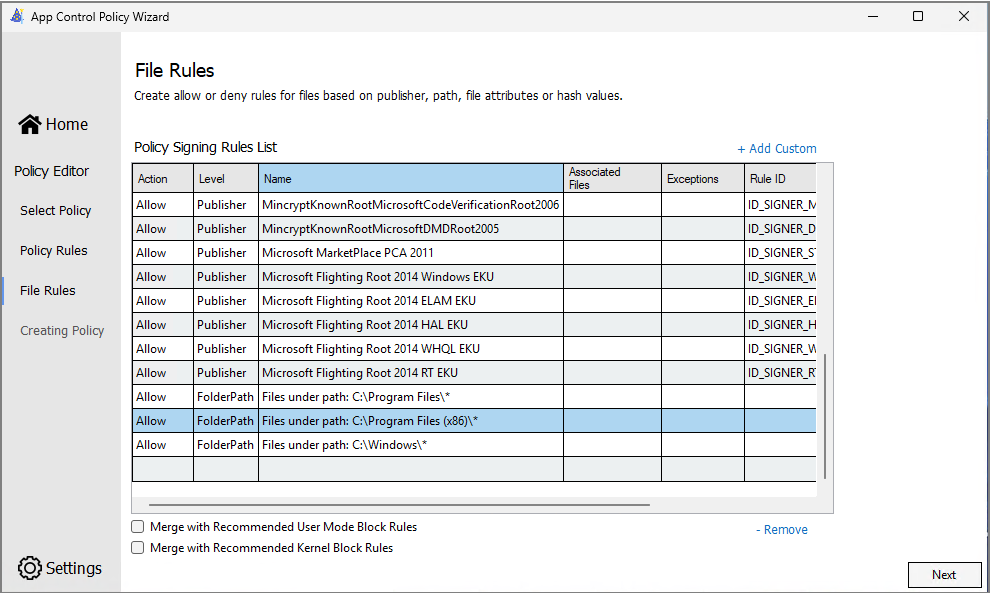The image size is (990, 593).
Task: Sort by the Exceptions column header
Action: coord(703,178)
